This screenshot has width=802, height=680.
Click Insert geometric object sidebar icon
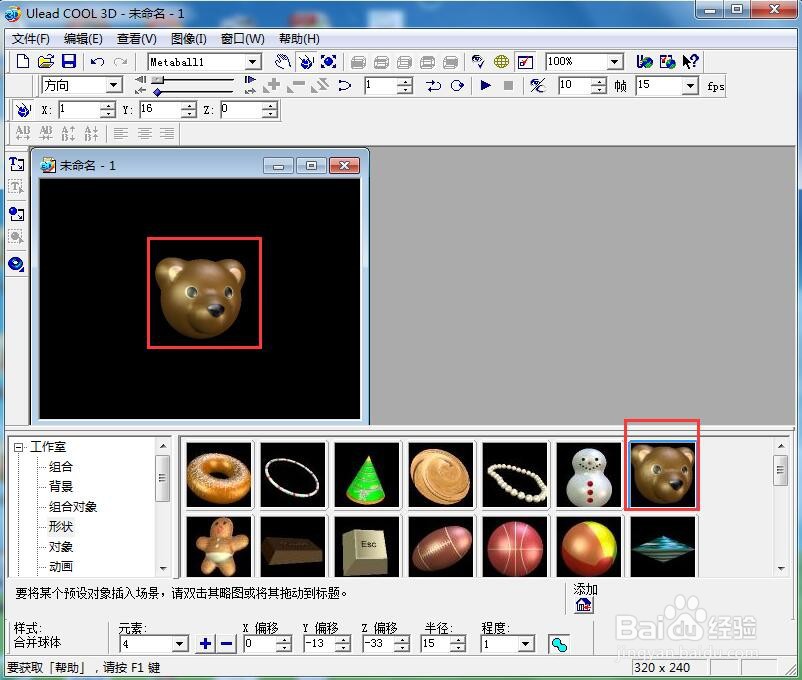(16, 264)
